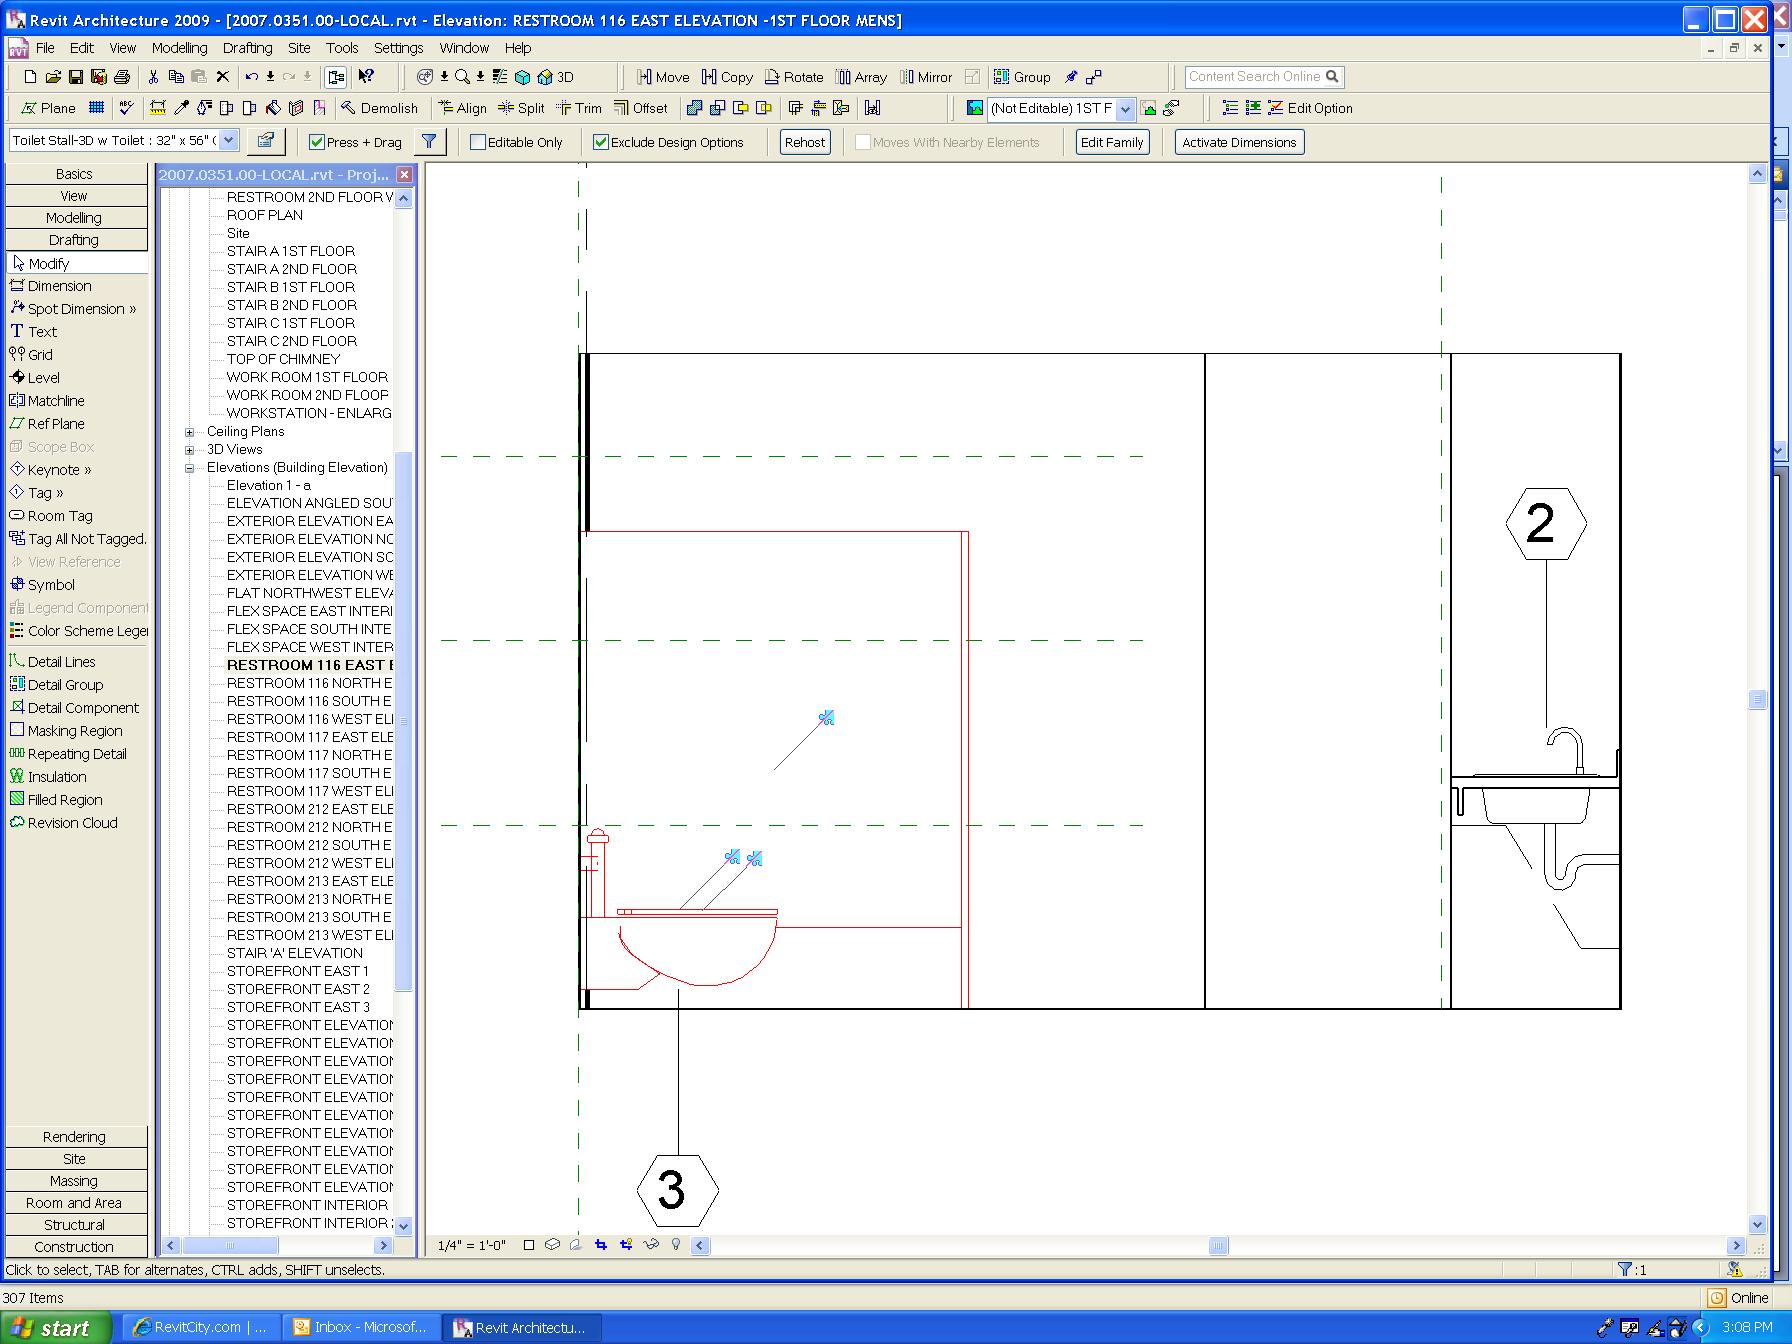Expand the Keynote flyout

click(87, 470)
